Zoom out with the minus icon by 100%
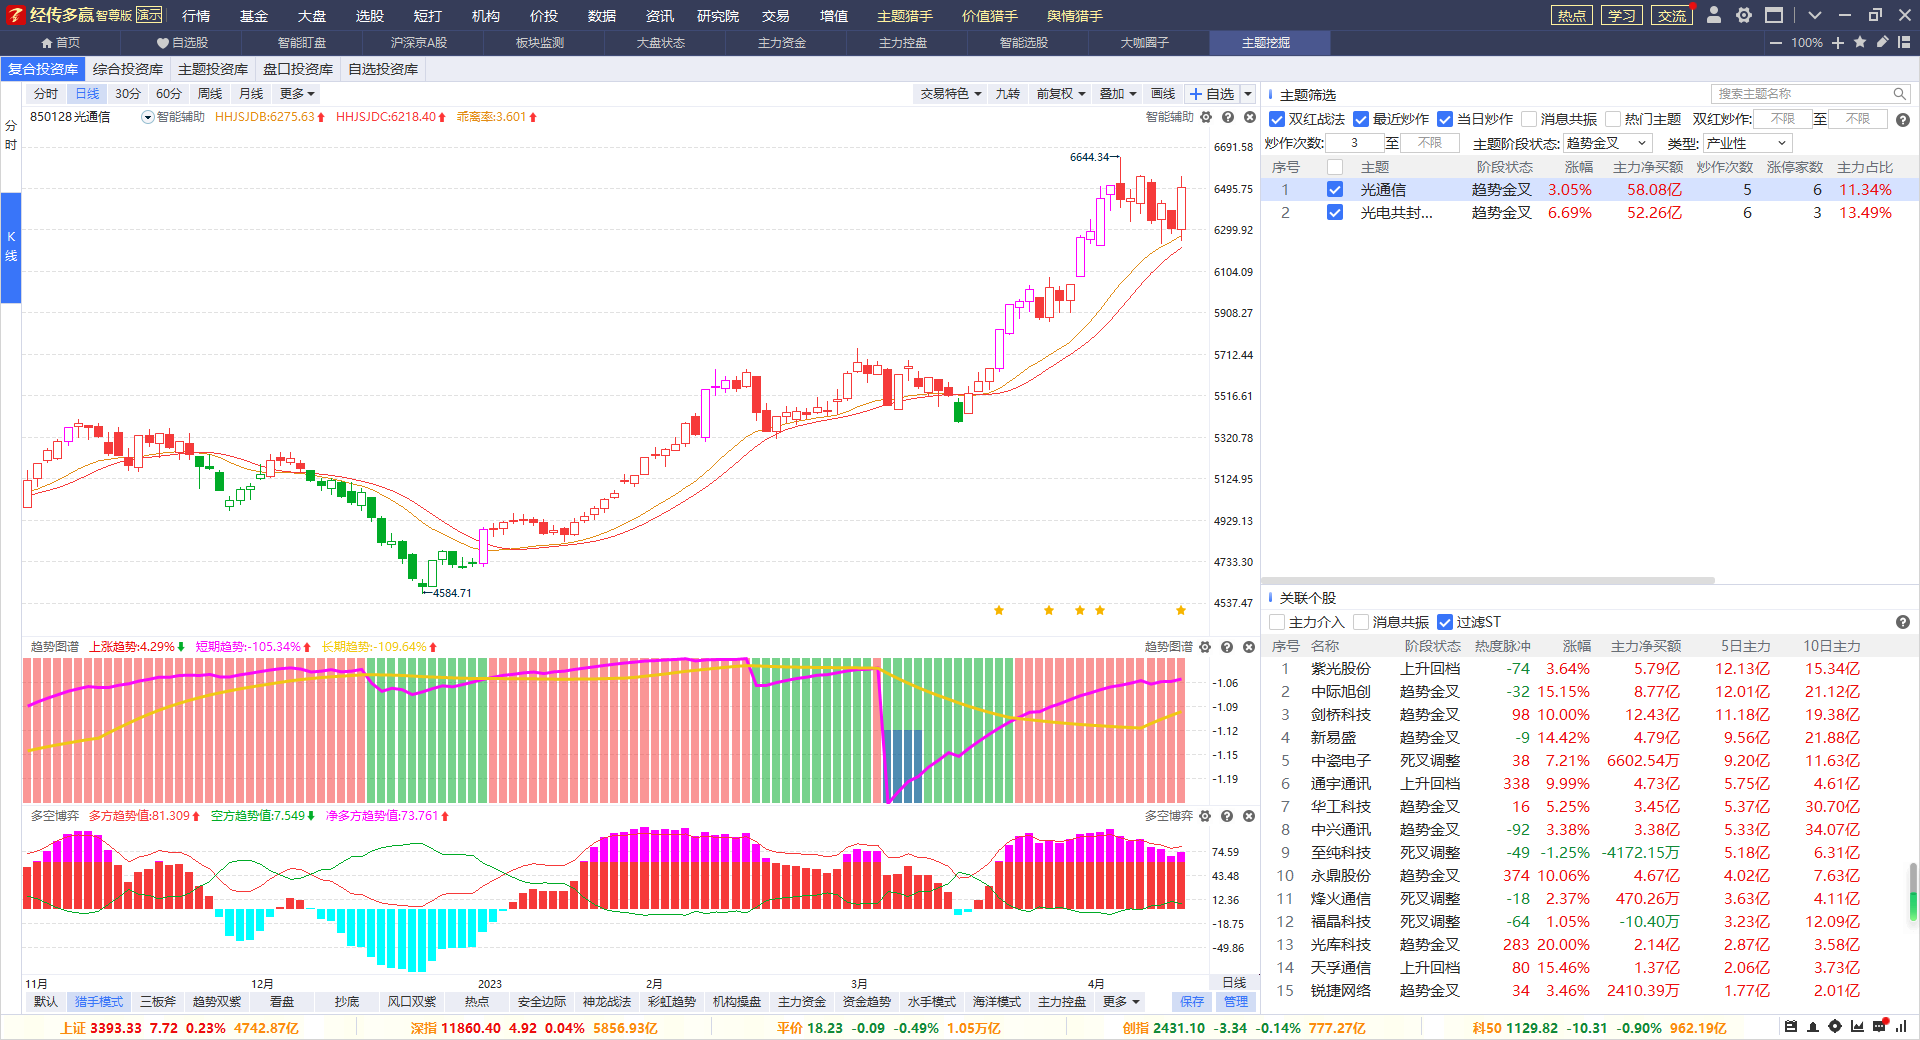The width and height of the screenshot is (1920, 1040). click(1776, 43)
